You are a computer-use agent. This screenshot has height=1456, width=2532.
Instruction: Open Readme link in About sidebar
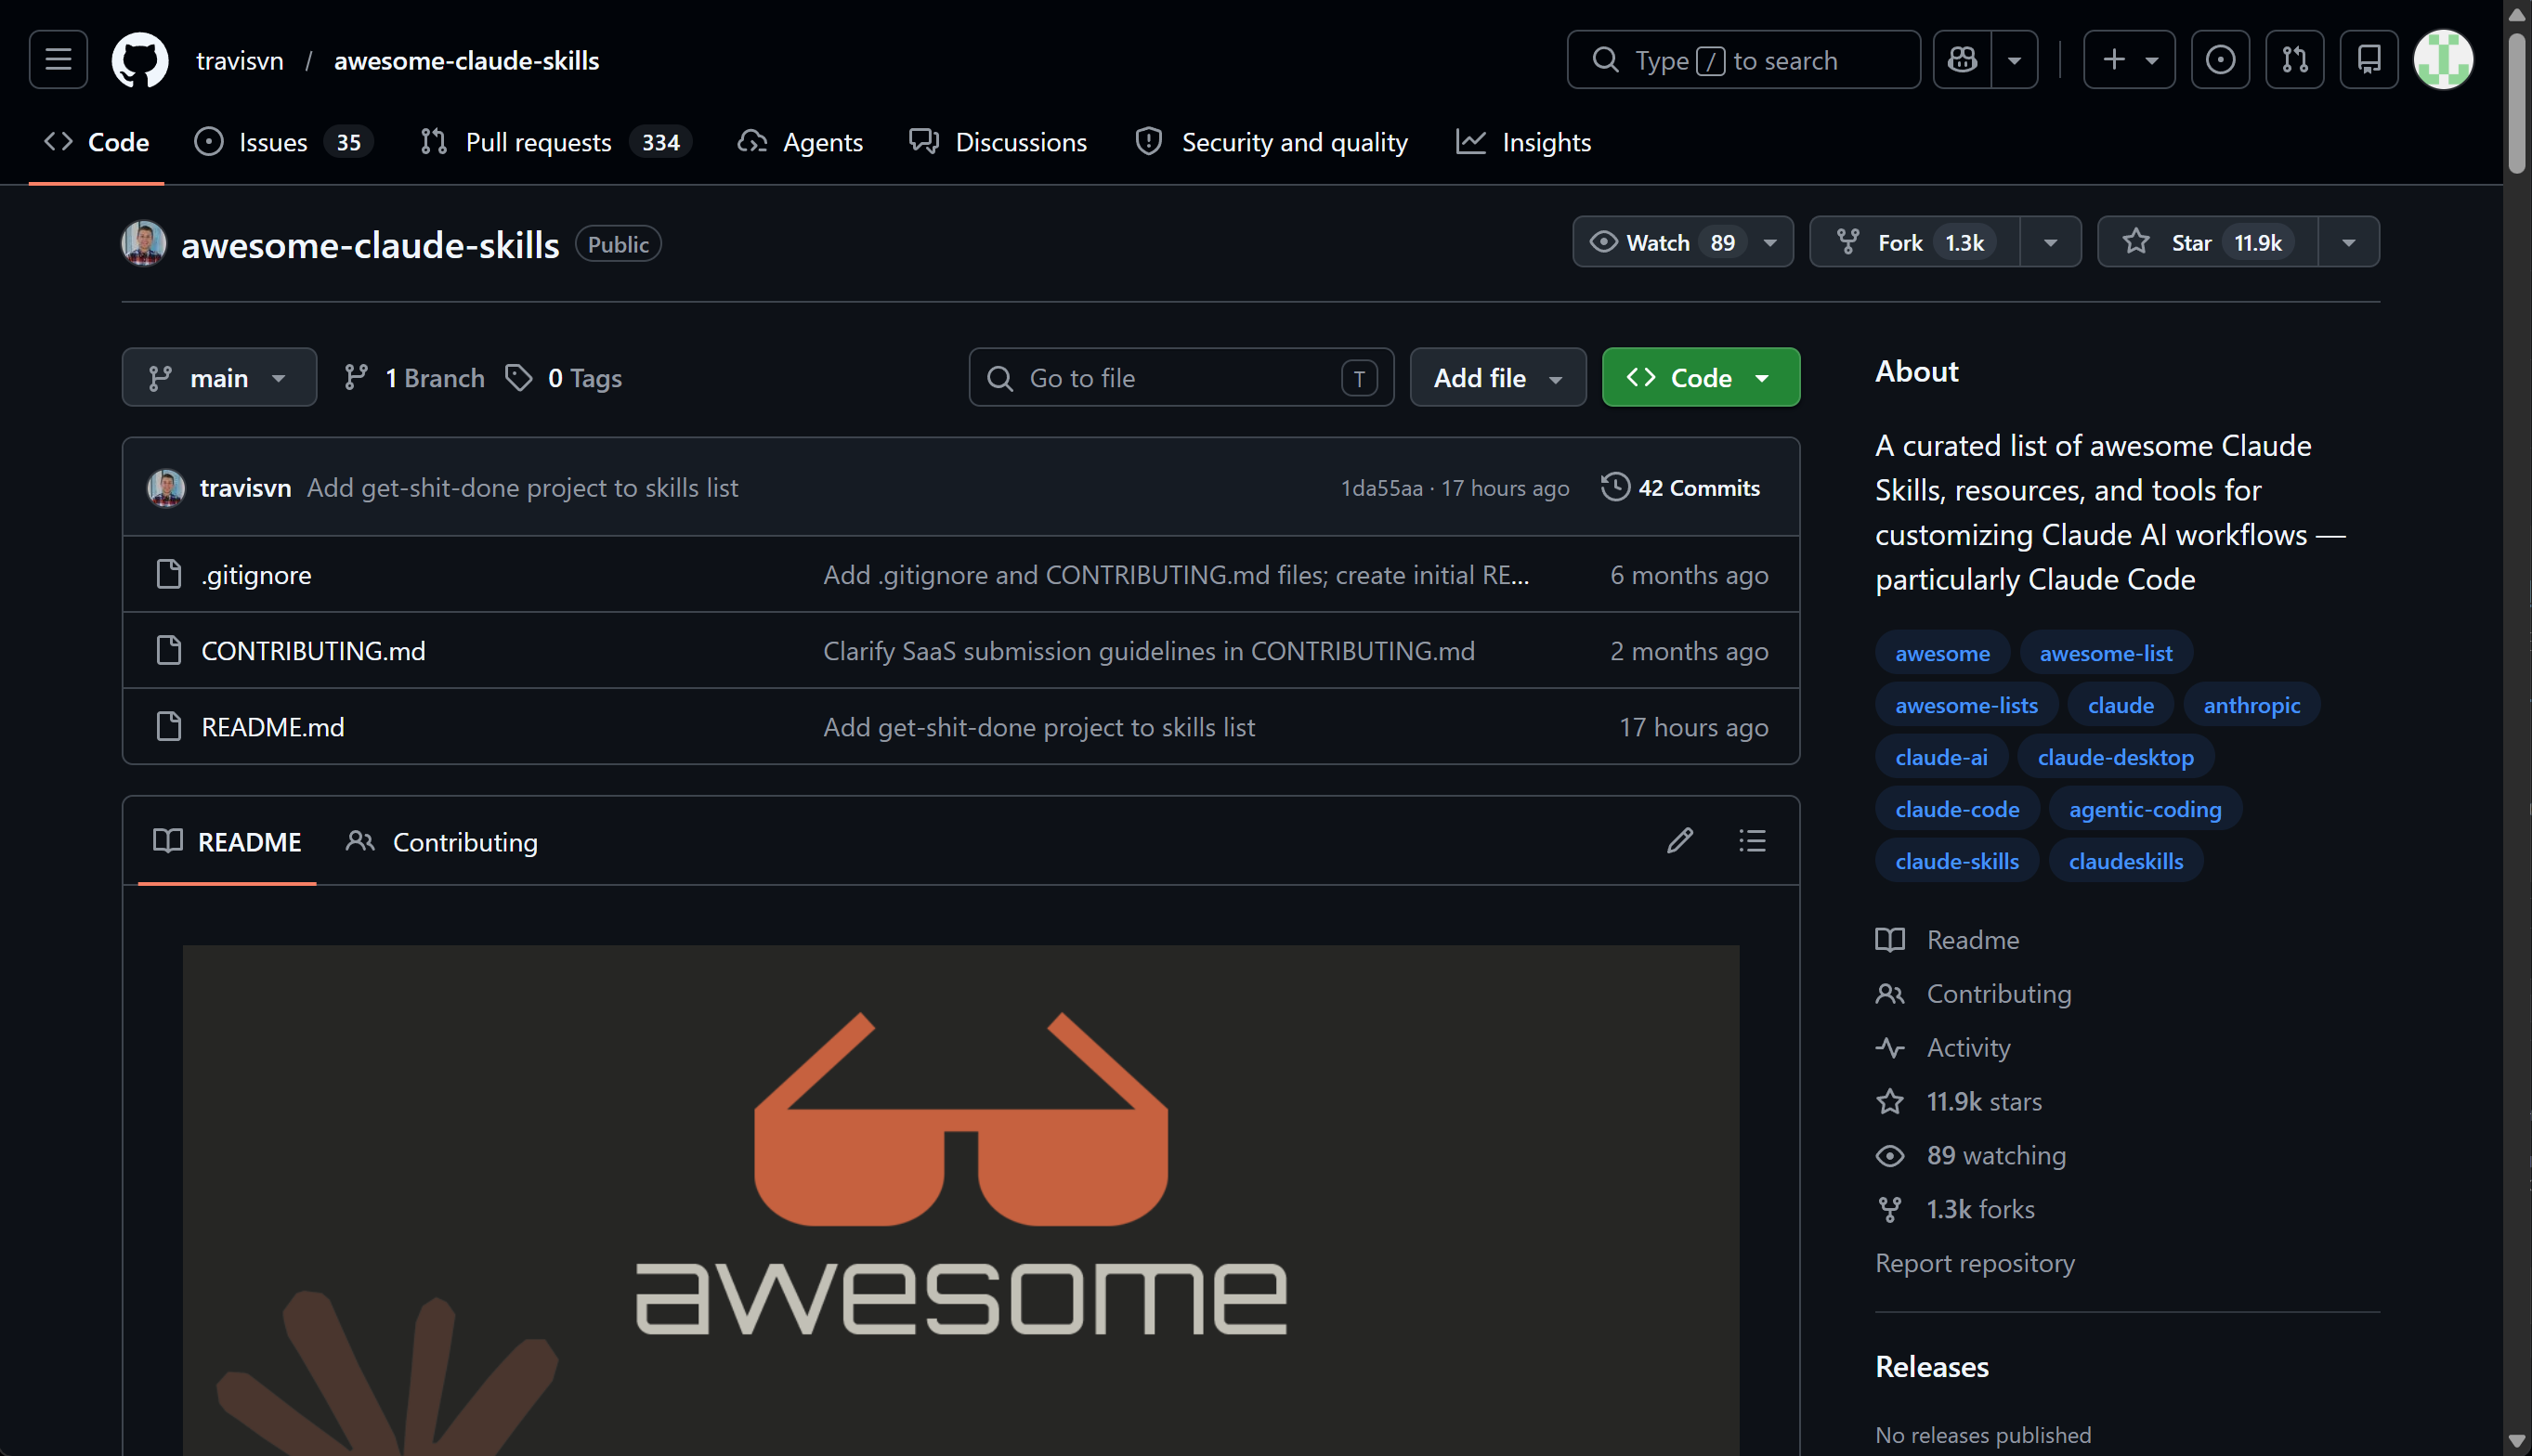click(1947, 939)
